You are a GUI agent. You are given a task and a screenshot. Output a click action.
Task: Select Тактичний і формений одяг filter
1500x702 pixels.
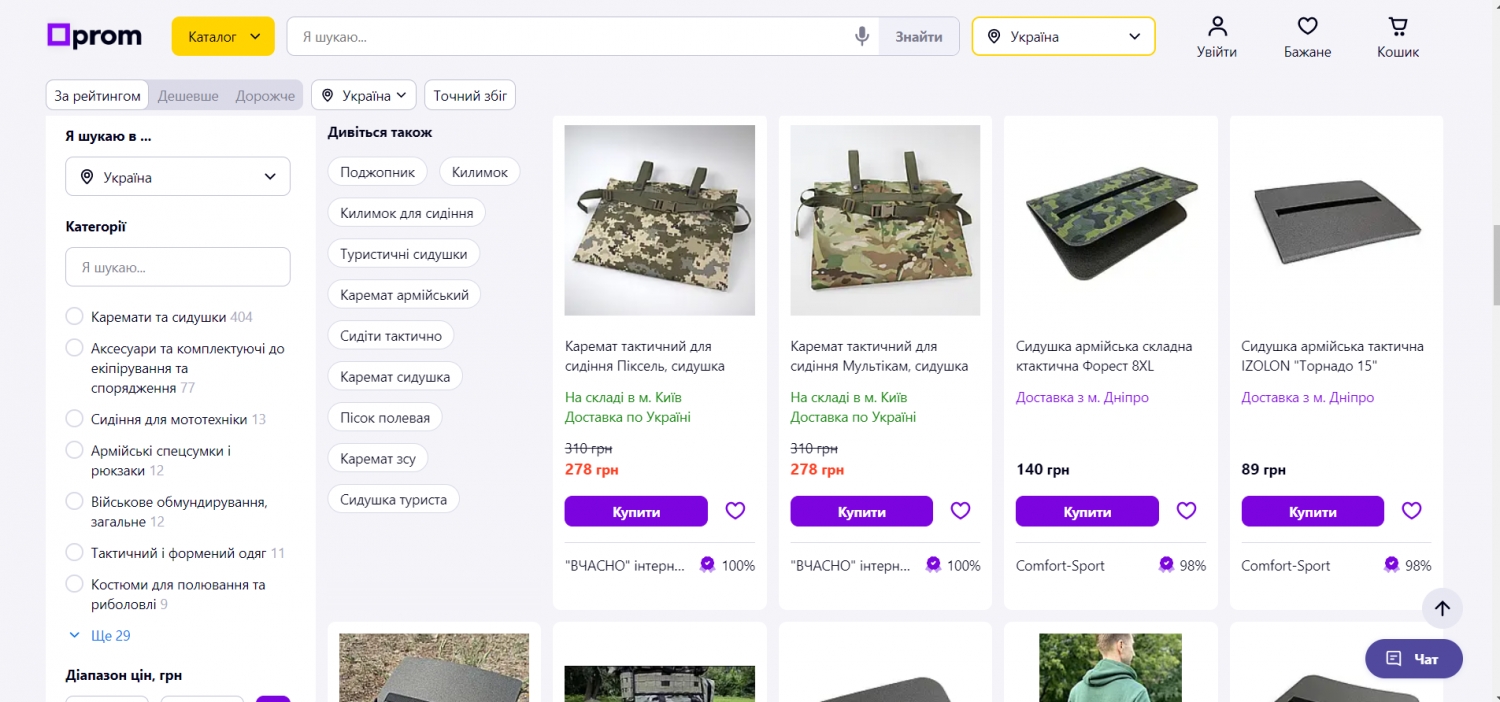(74, 553)
